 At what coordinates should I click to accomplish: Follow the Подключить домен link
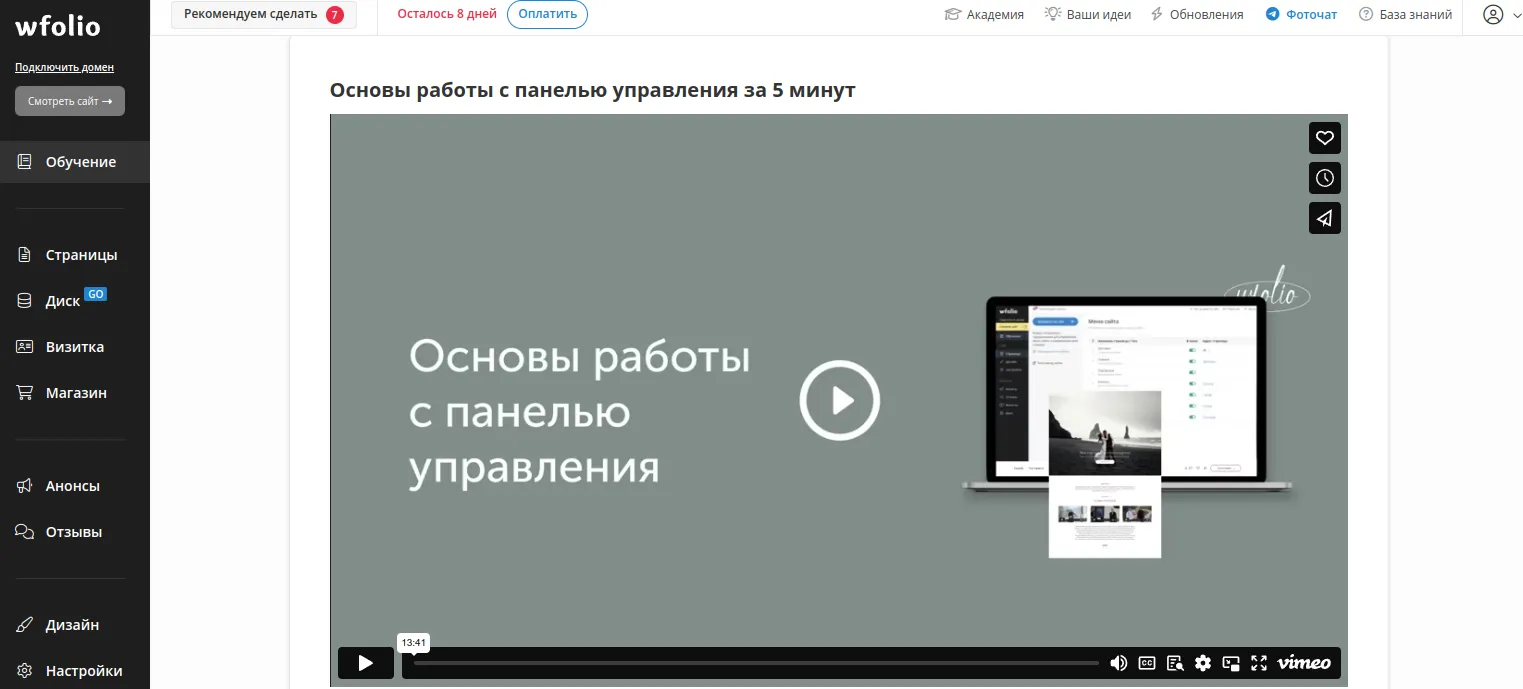click(66, 66)
